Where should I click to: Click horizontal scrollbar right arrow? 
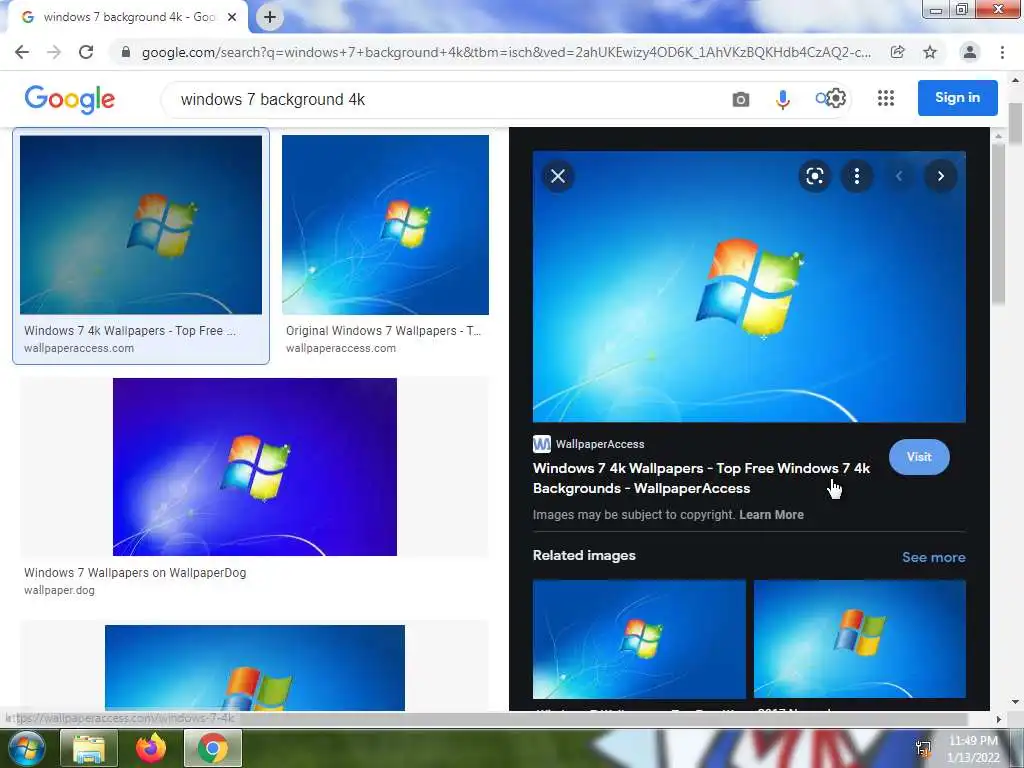(998, 720)
